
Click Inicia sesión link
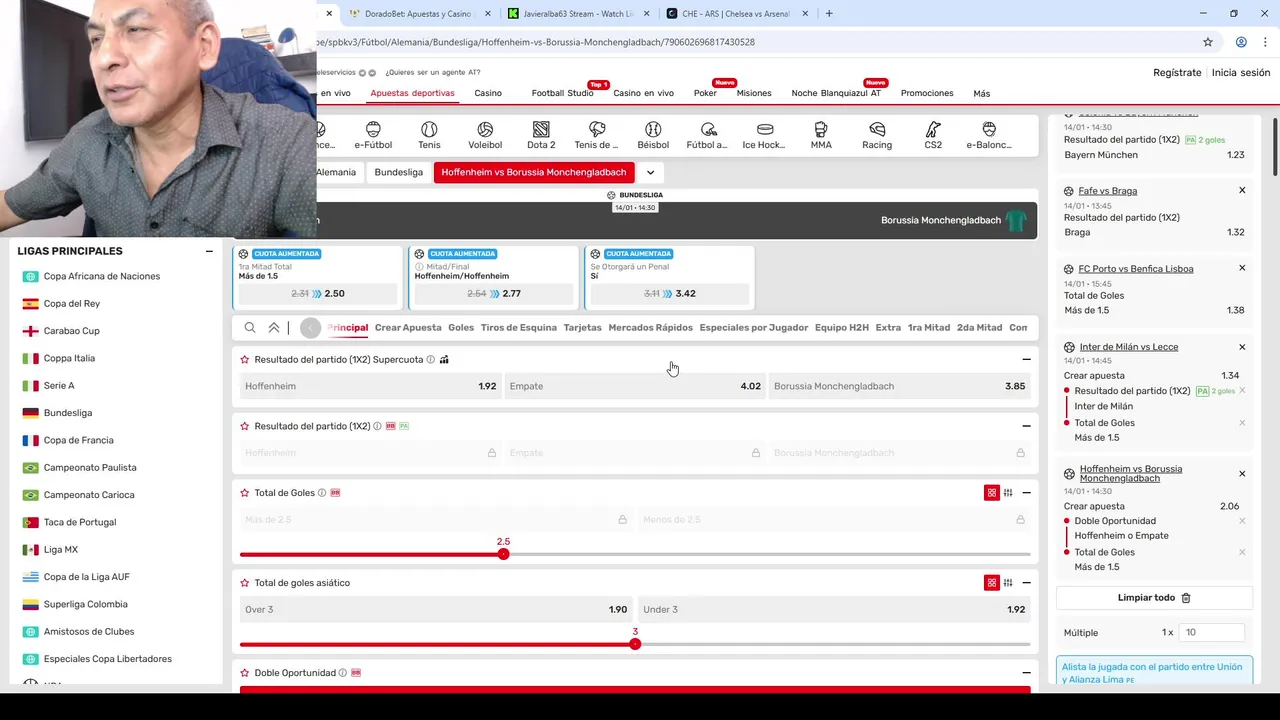point(1241,72)
